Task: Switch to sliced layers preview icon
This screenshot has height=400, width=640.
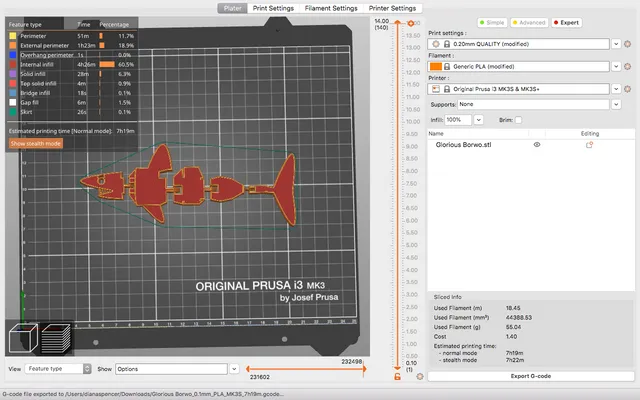Action: point(56,338)
